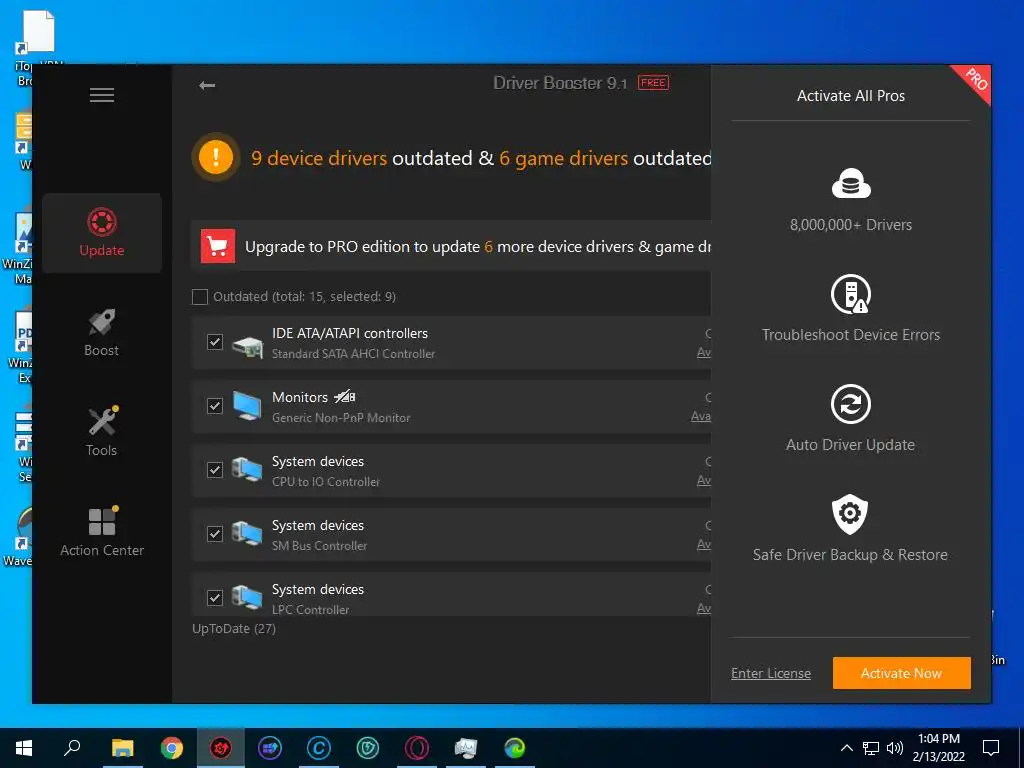The height and width of the screenshot is (768, 1024).
Task: Click the orange warning exclamation icon
Action: tap(216, 157)
